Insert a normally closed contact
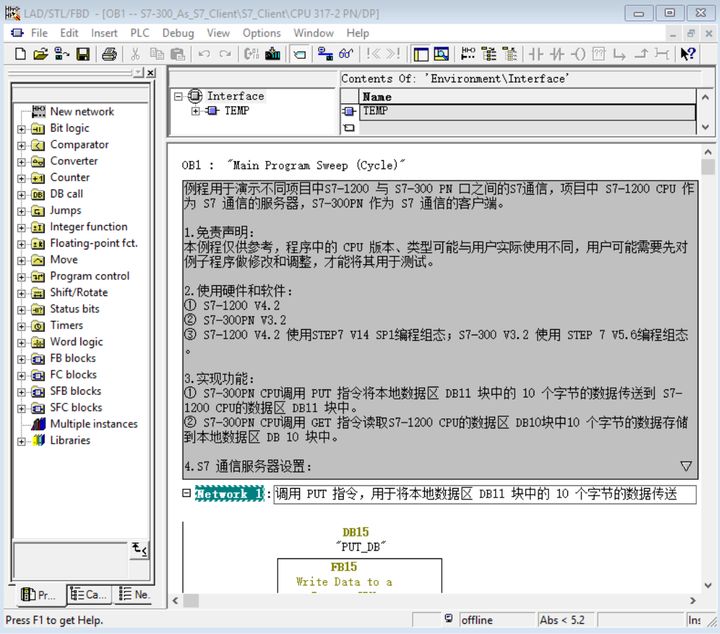Viewport: 720px width, 634px height. click(557, 54)
